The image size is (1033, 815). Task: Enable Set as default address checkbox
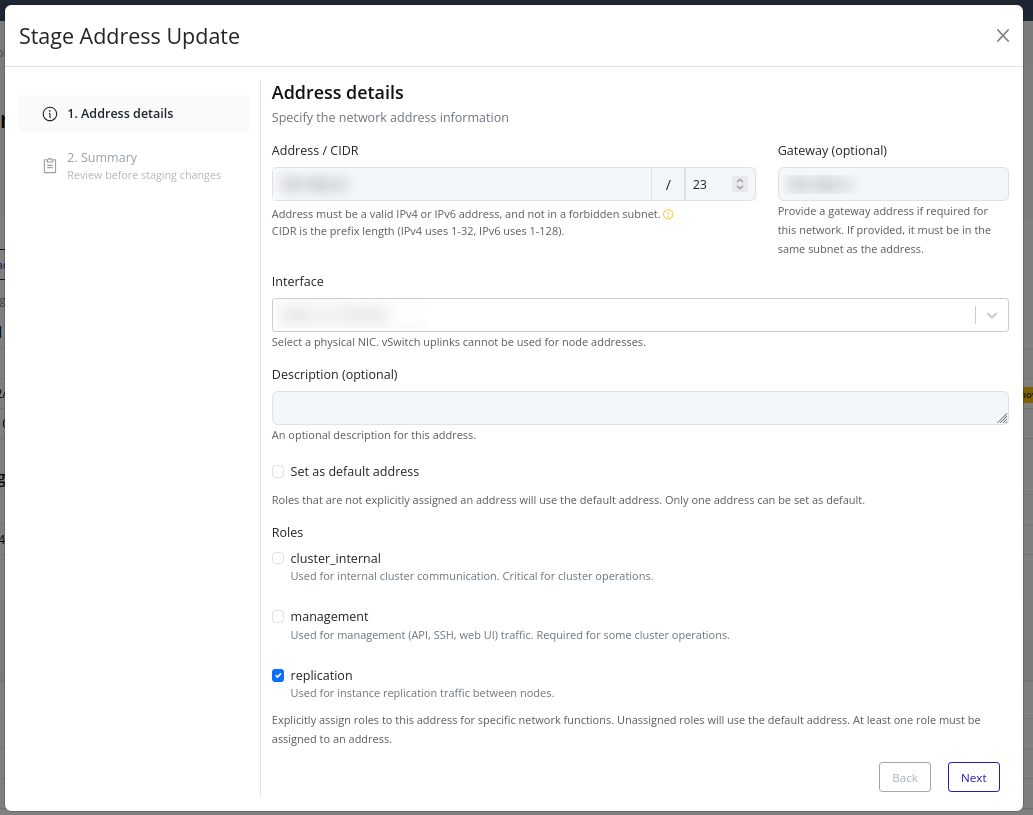pyautogui.click(x=278, y=471)
